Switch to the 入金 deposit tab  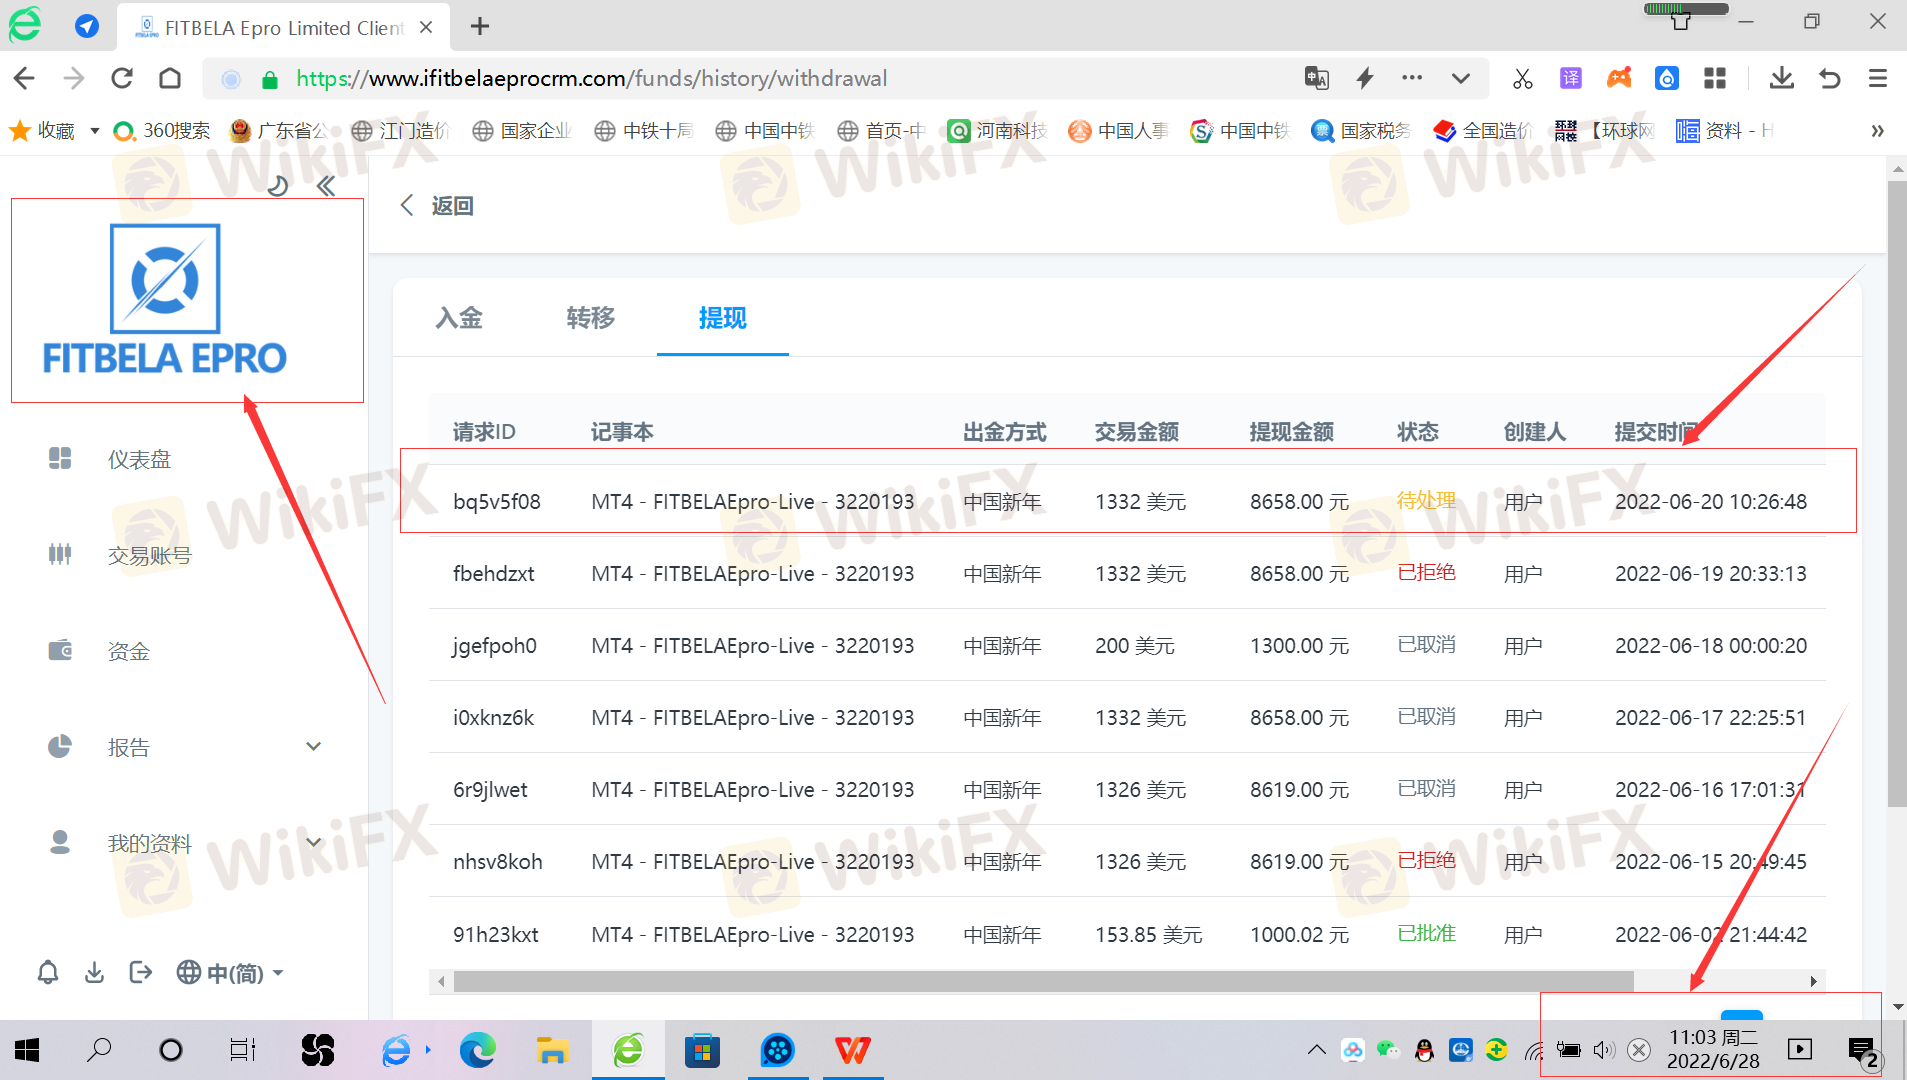click(x=459, y=318)
